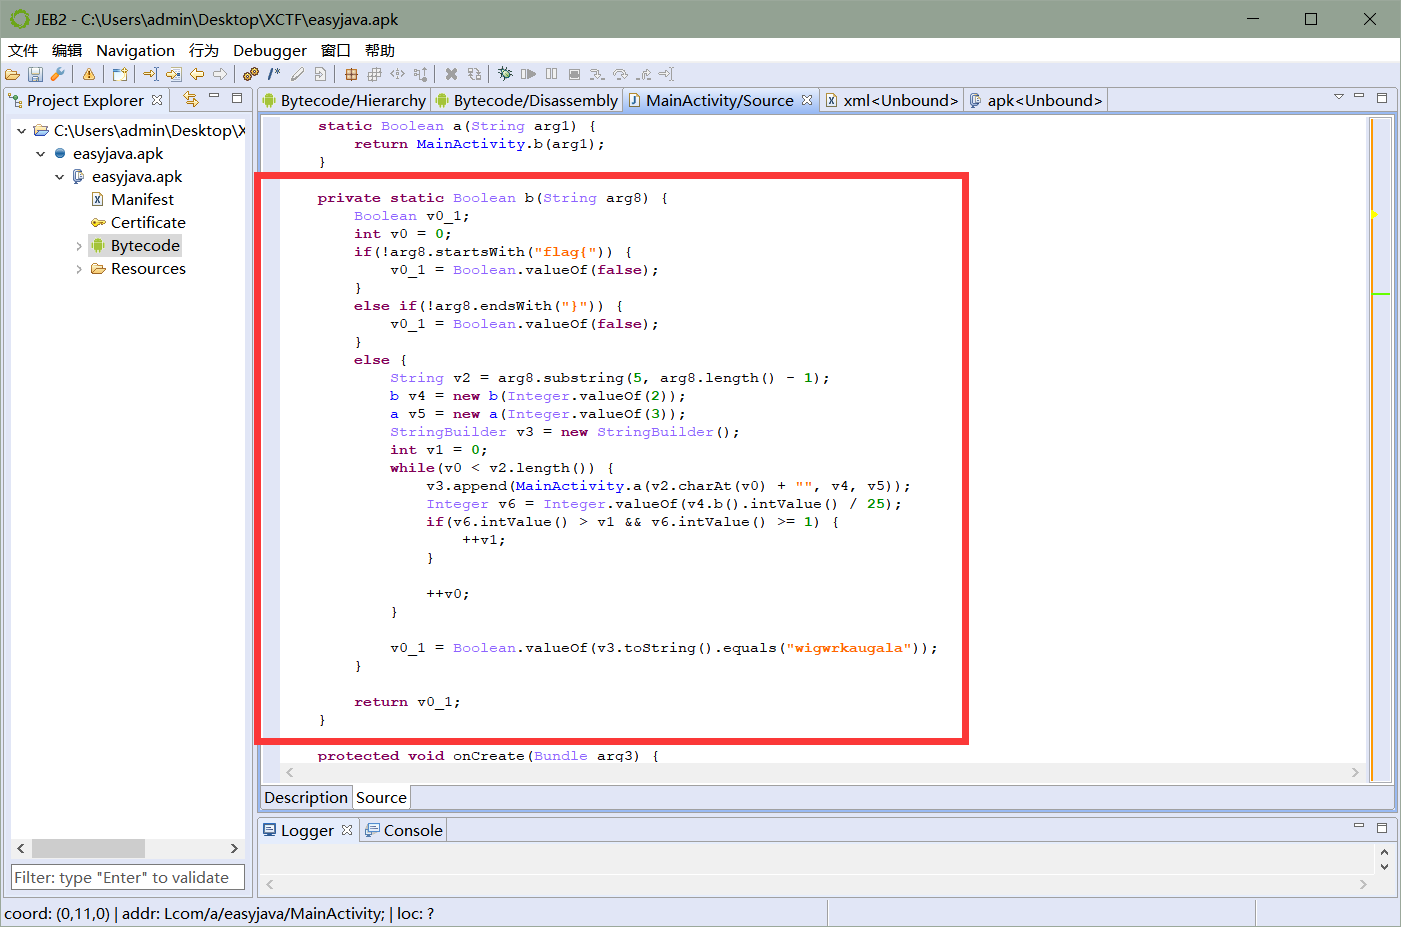The height and width of the screenshot is (927, 1401).
Task: Expand the Bytecode tree node
Action: (x=79, y=246)
